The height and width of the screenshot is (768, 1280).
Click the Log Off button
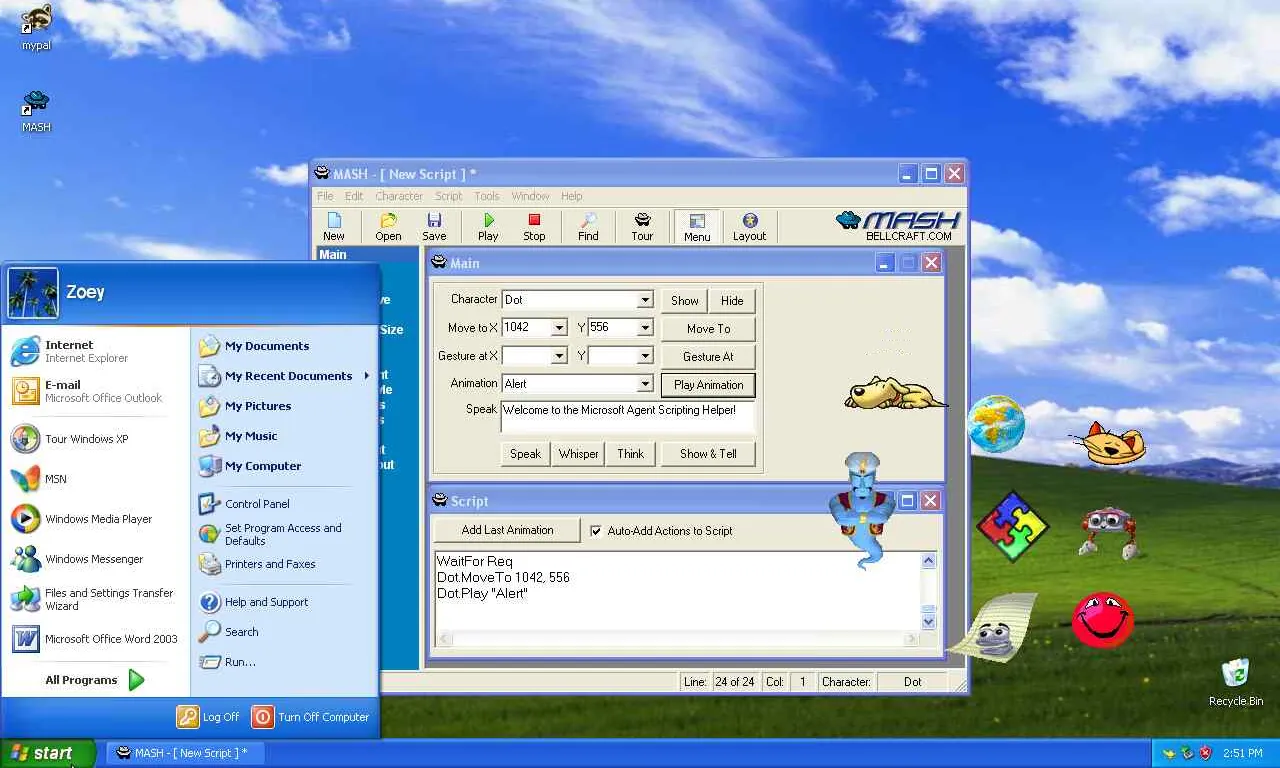coord(208,716)
